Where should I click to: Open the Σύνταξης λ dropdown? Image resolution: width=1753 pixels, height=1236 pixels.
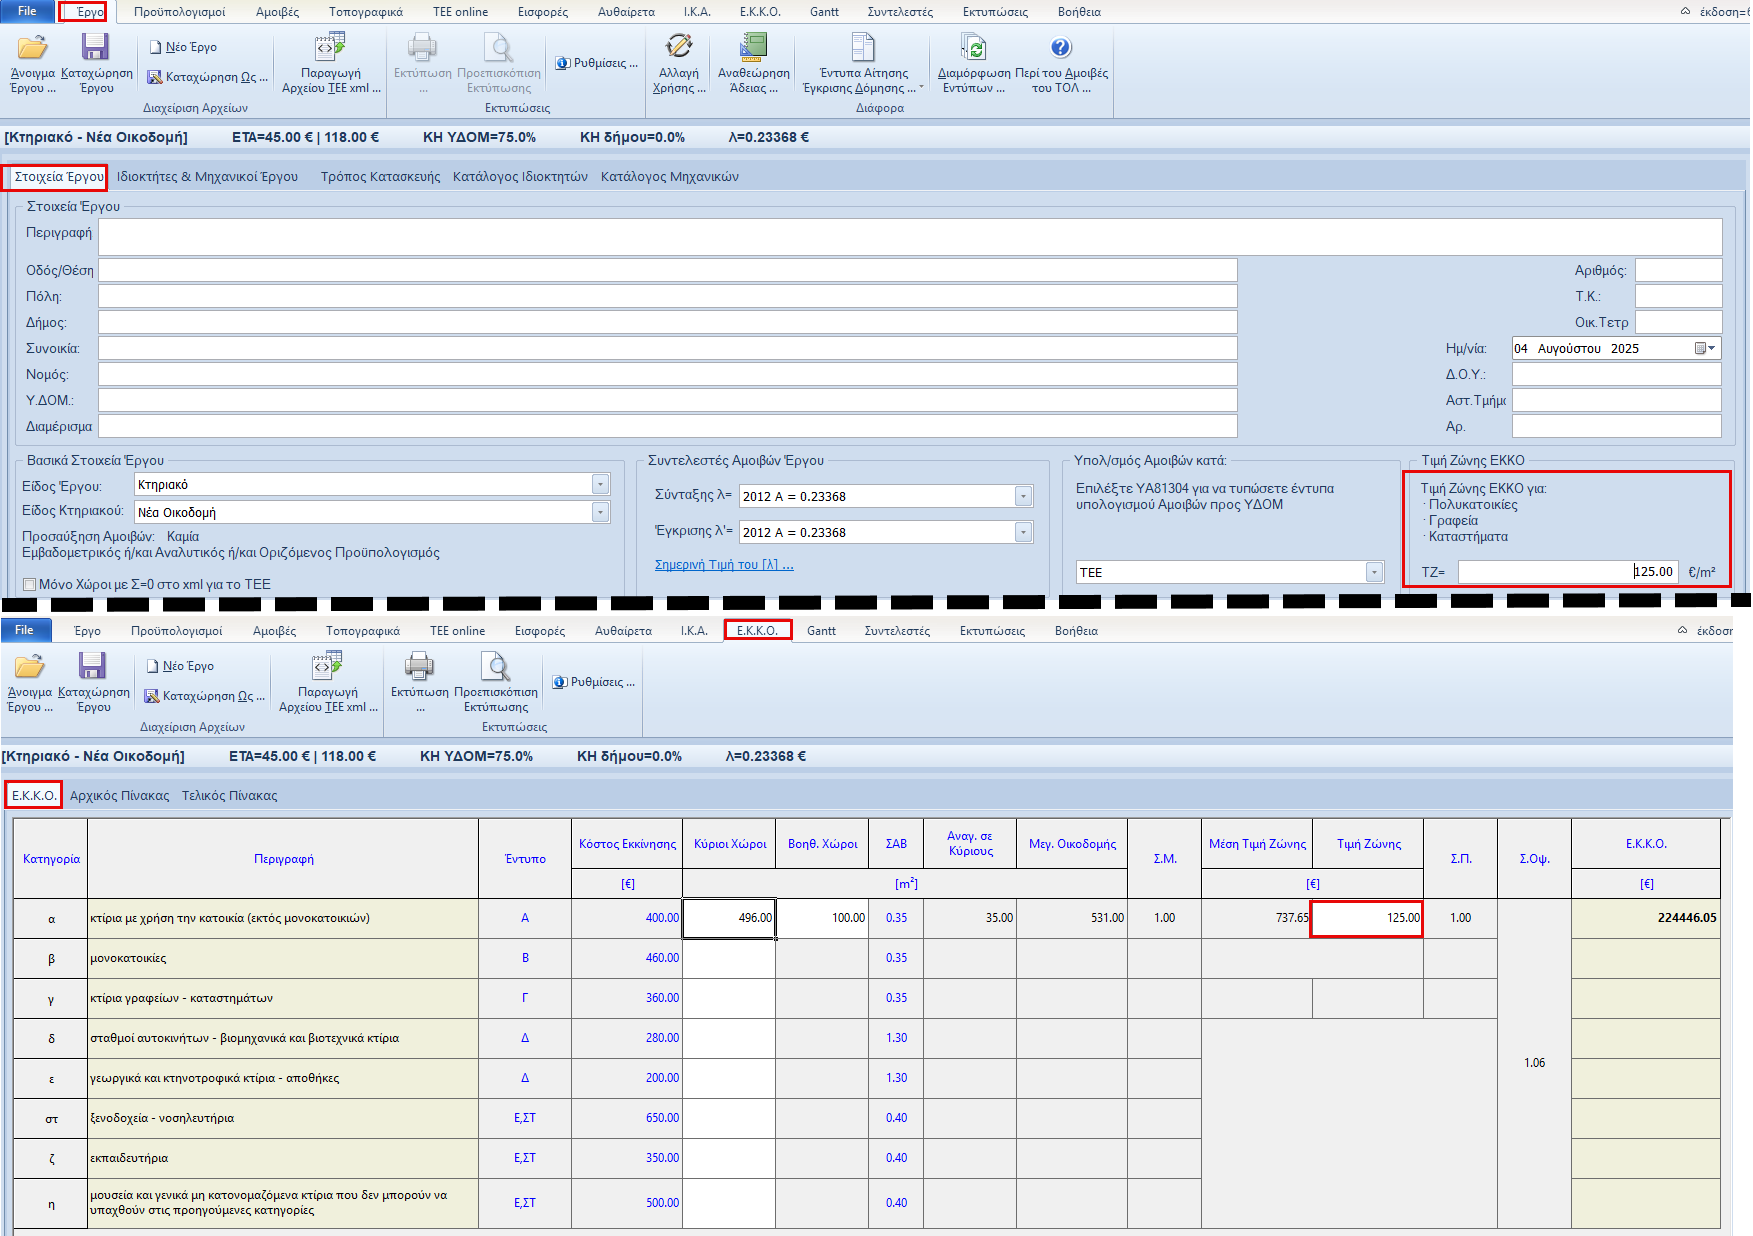point(1023,497)
